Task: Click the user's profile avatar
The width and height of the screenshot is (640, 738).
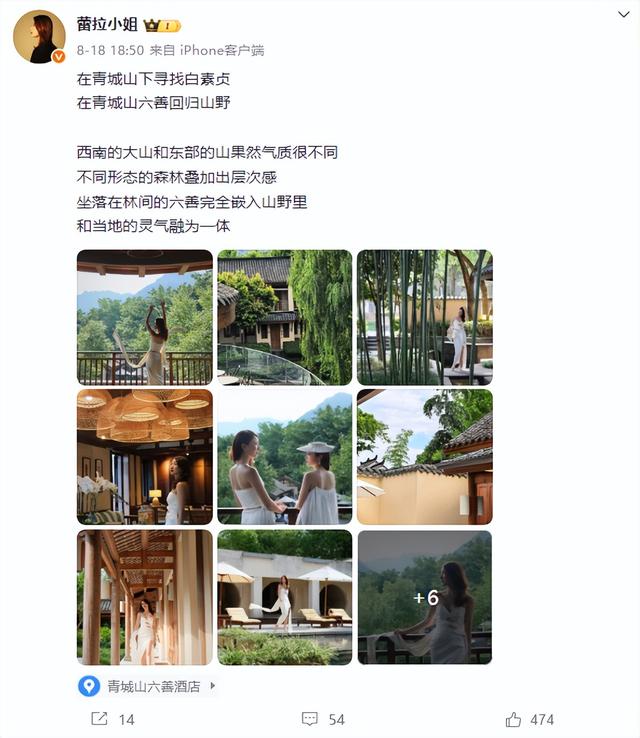Action: pyautogui.click(x=39, y=37)
